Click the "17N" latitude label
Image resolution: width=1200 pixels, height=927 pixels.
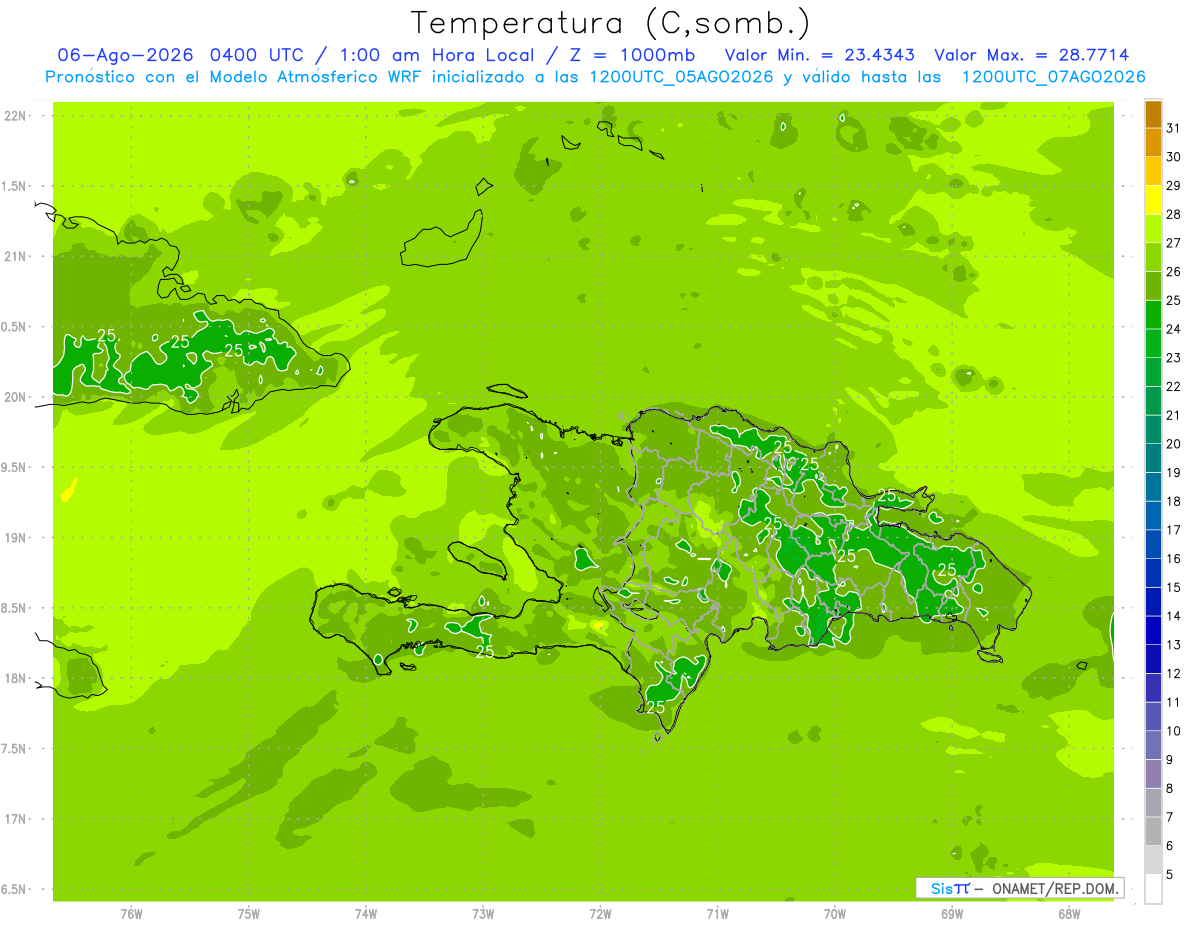tap(16, 820)
